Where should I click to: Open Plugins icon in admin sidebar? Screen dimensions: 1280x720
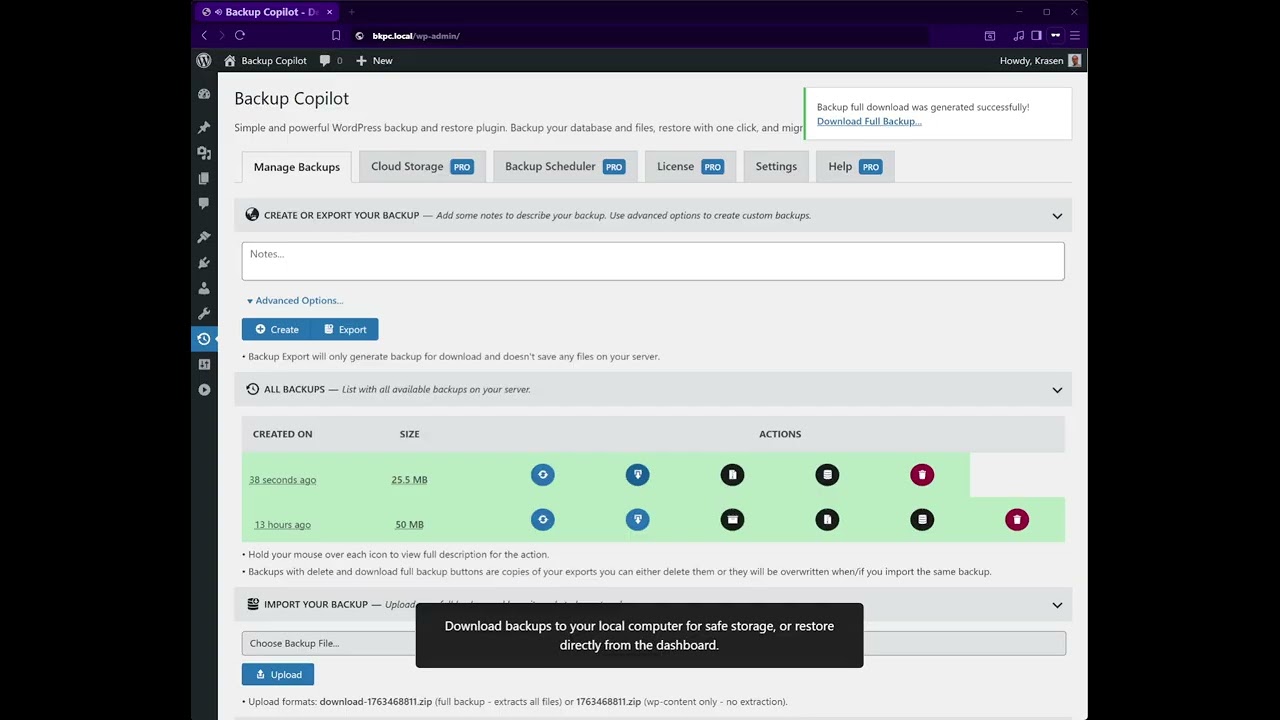204,263
